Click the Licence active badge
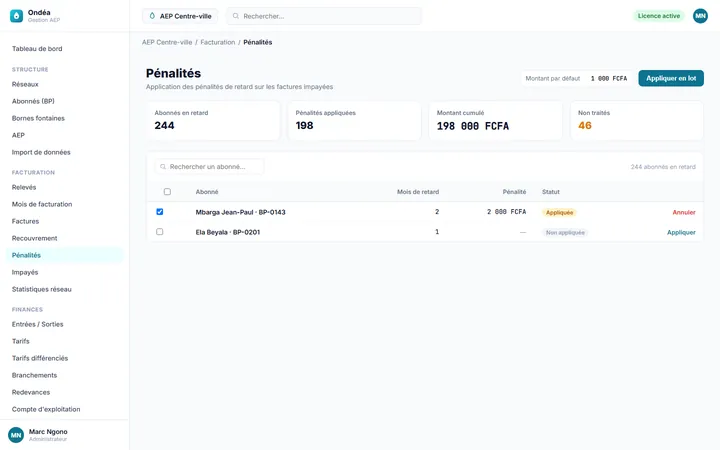This screenshot has width=720, height=450. pyautogui.click(x=658, y=16)
